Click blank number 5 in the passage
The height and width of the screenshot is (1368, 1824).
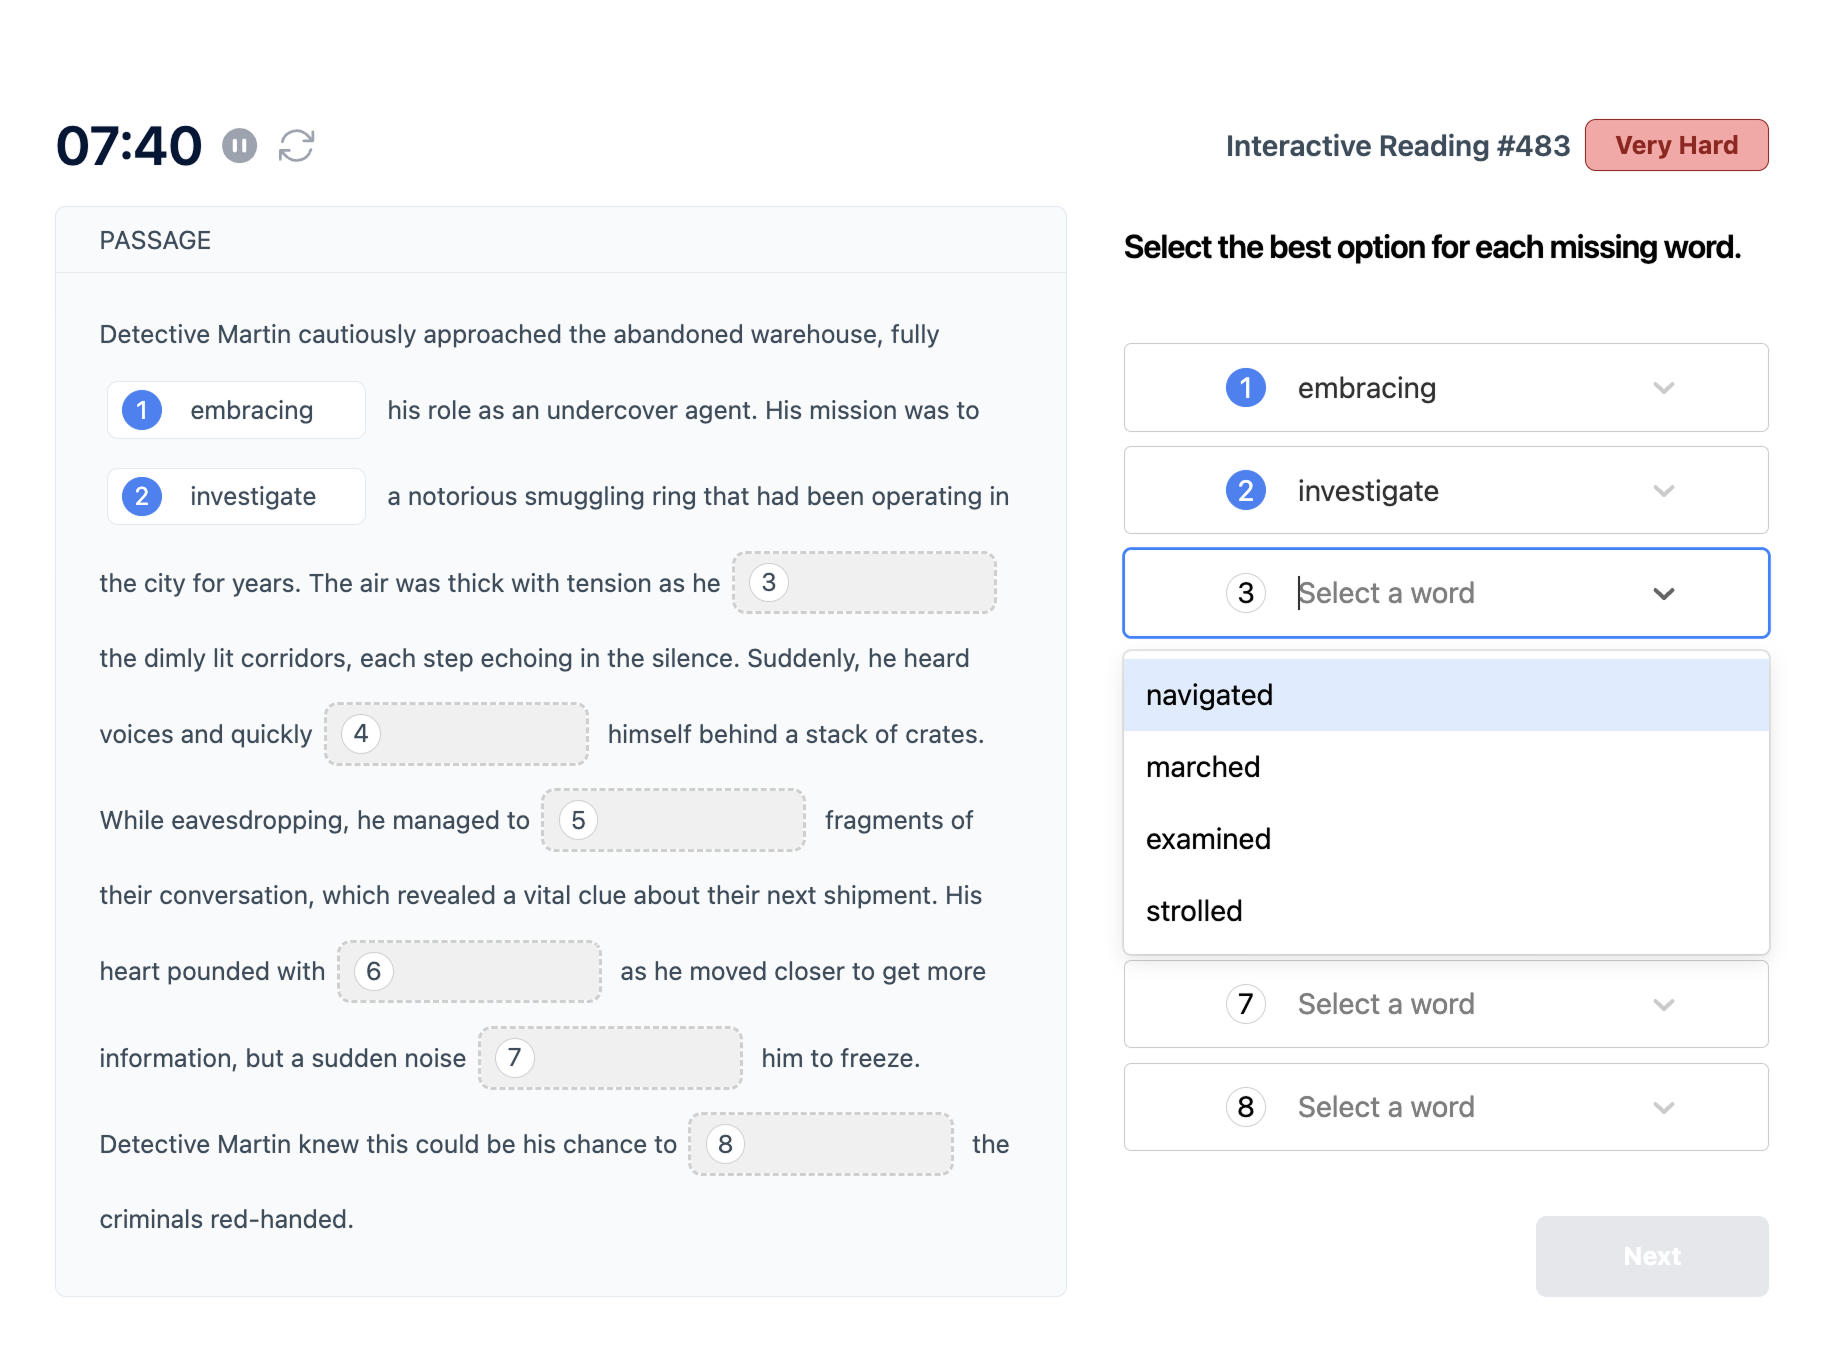click(673, 820)
